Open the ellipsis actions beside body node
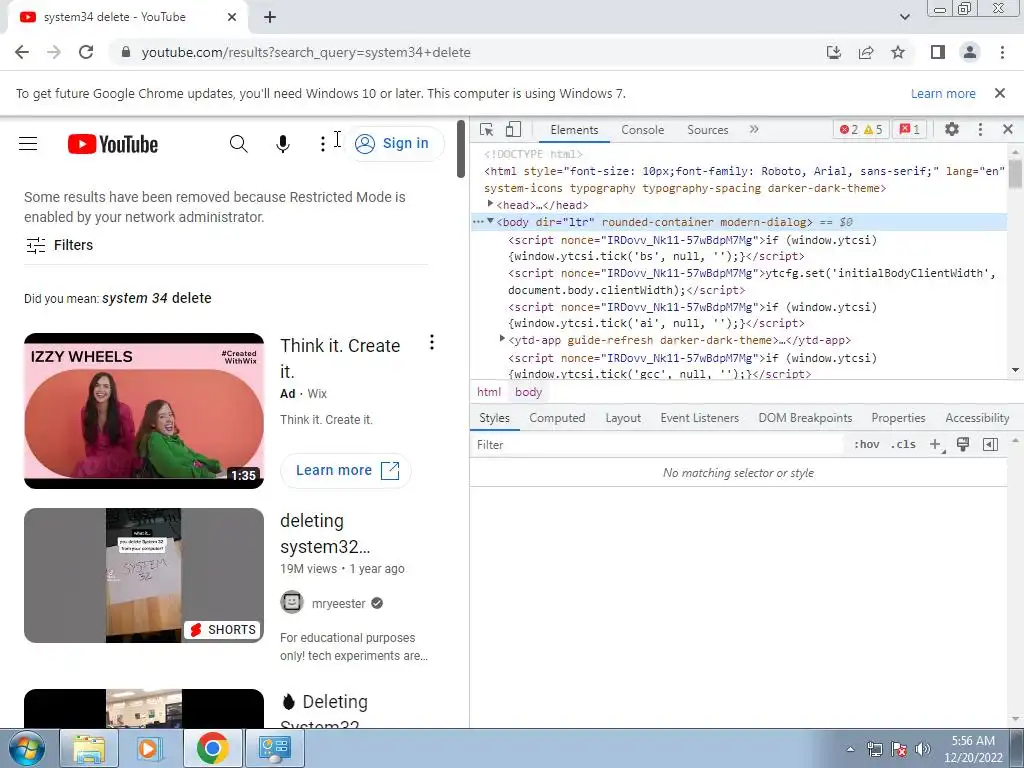Viewport: 1024px width, 768px height. [x=478, y=222]
